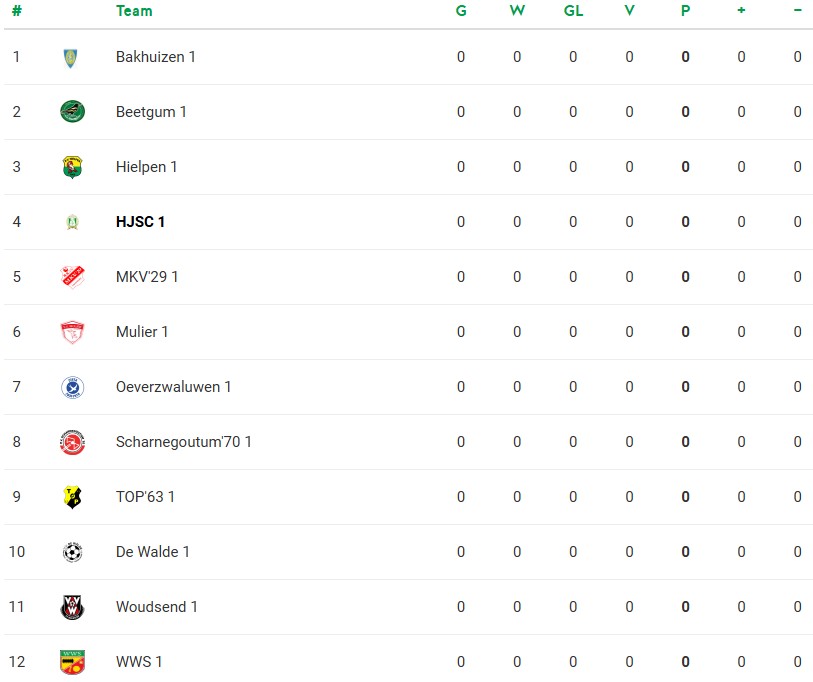Screen dimensions: 813x682
Task: Click the GL column header
Action: [x=573, y=11]
